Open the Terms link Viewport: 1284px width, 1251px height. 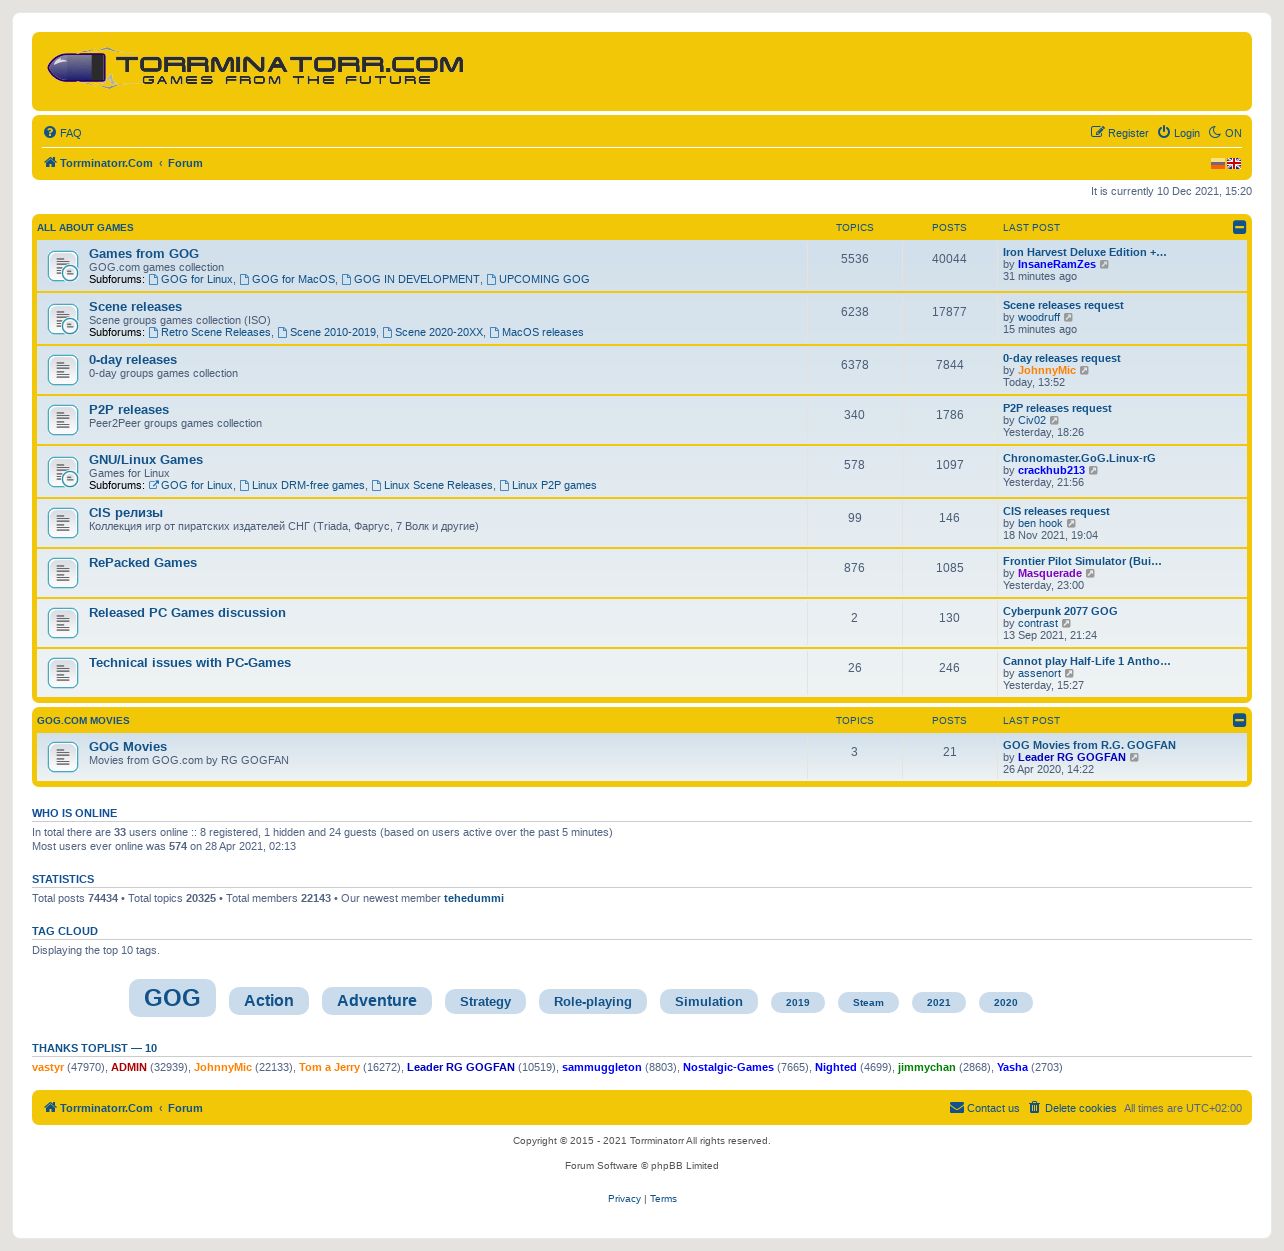coord(663,1199)
